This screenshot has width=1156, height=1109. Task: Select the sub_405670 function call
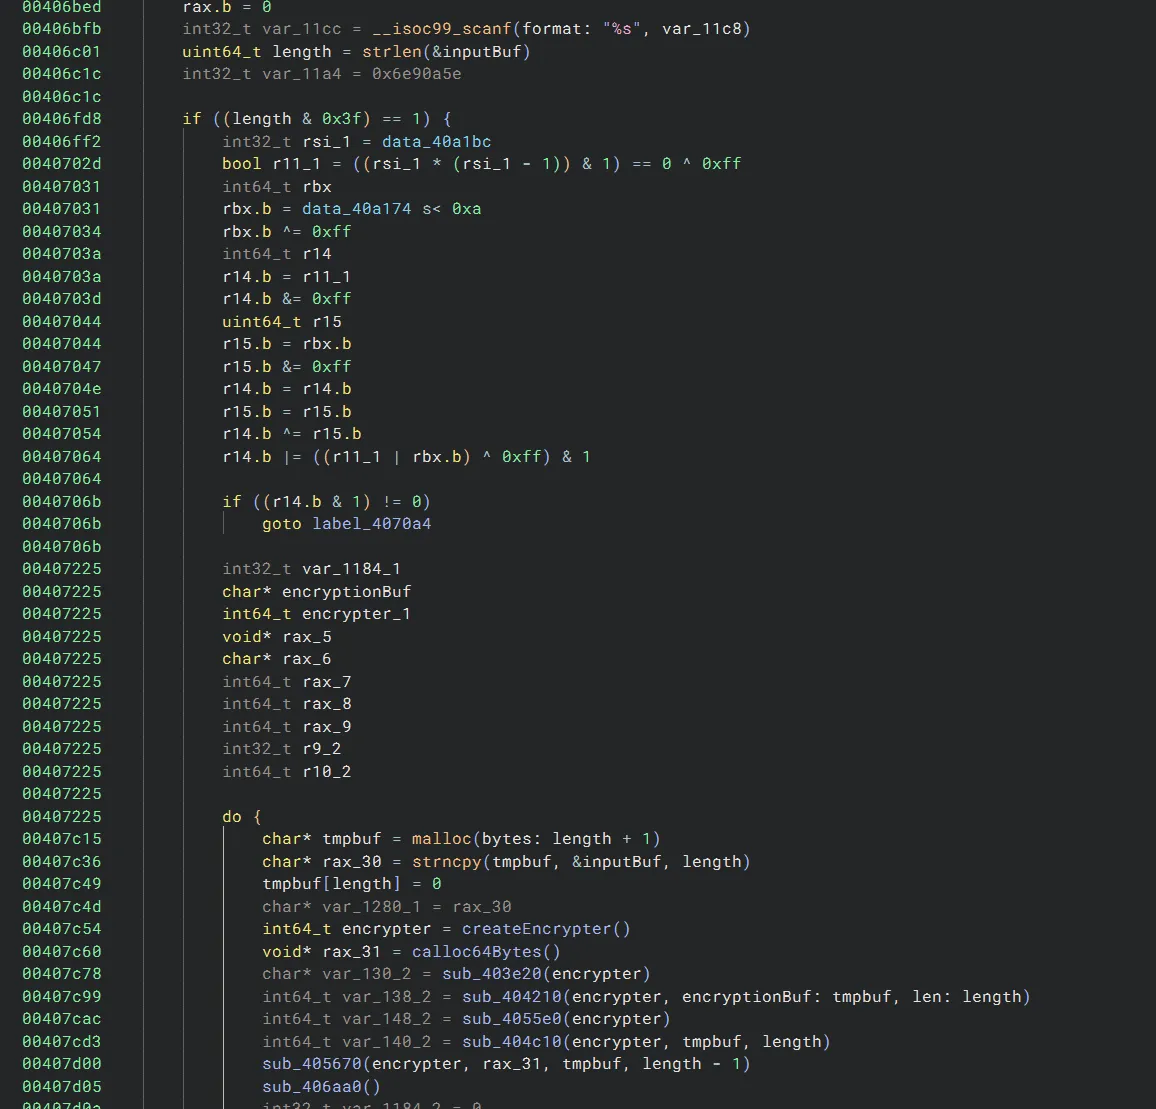311,1064
